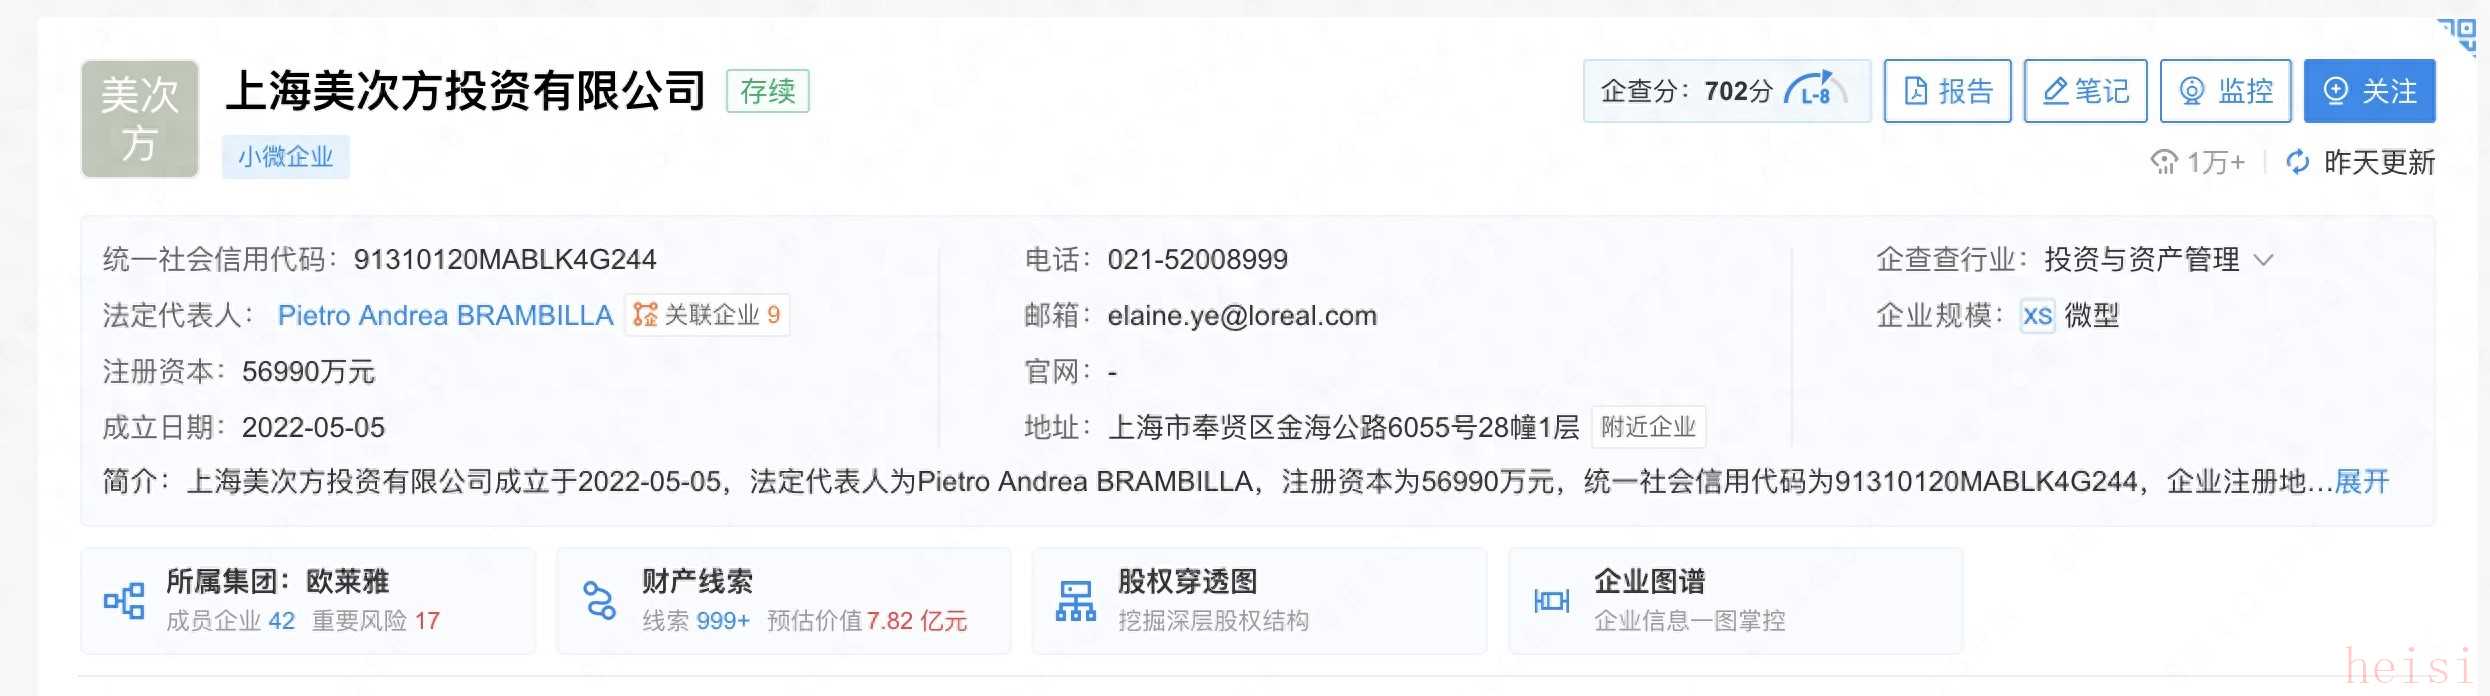Click the 昨天更新 refresh icon
The image size is (2490, 696).
coord(2298,162)
